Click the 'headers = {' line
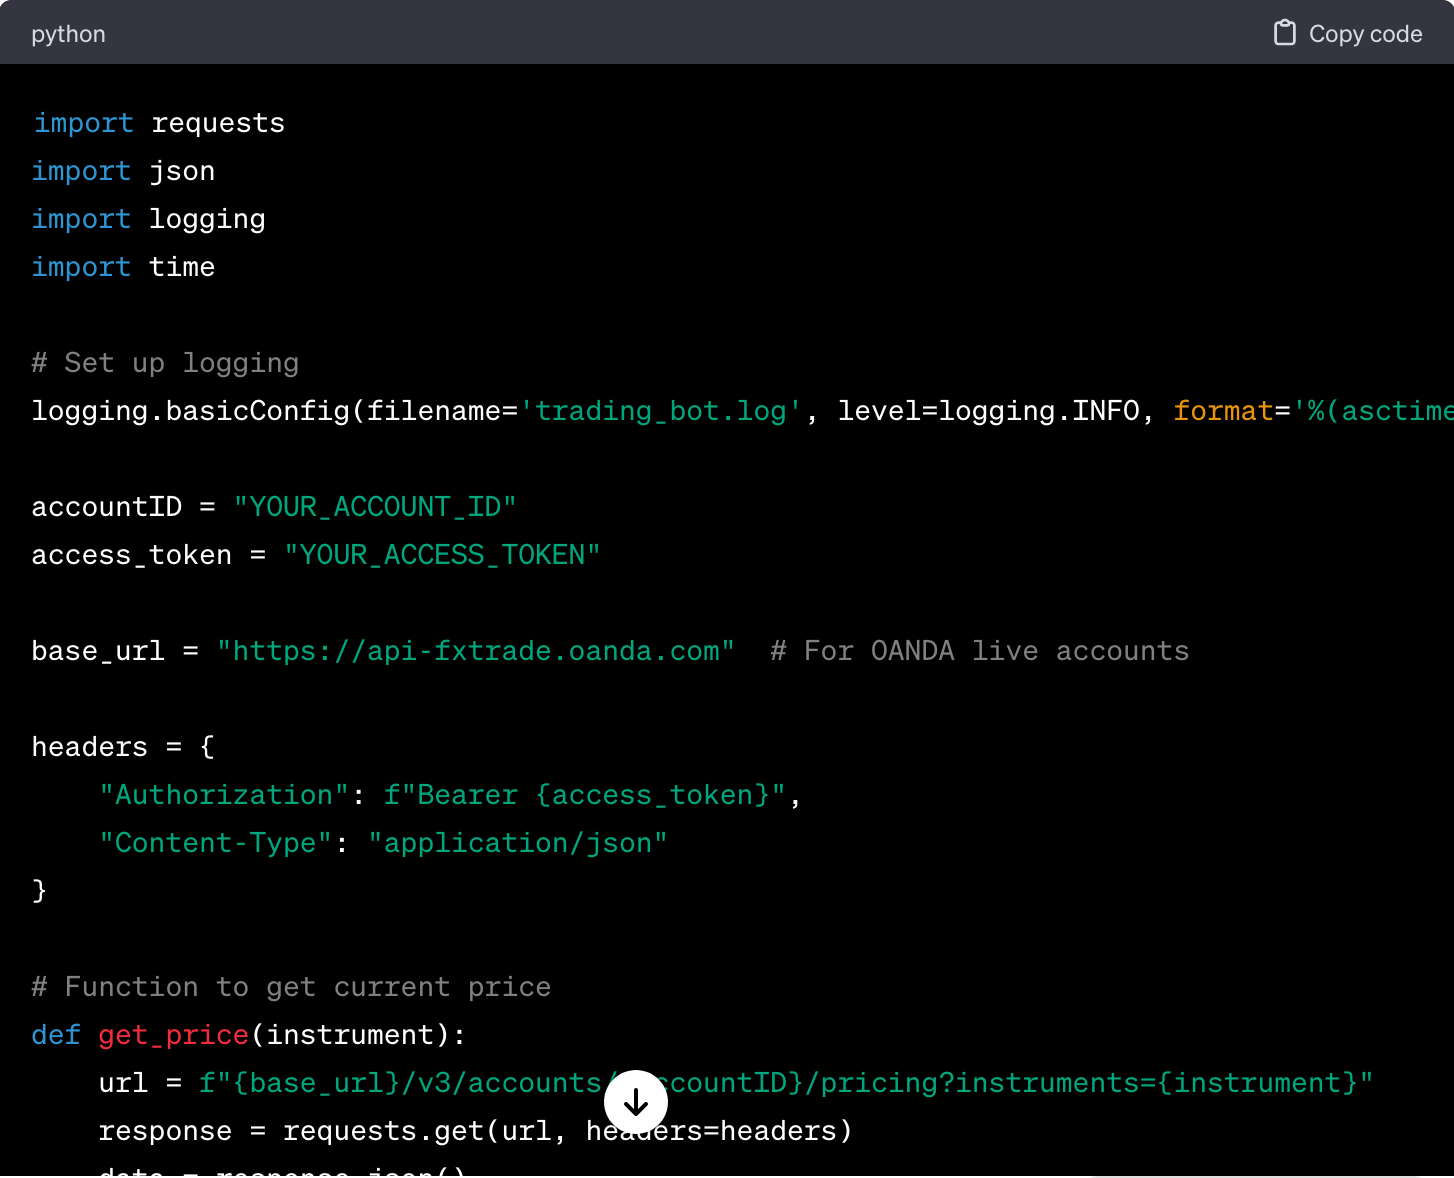1454x1178 pixels. pyautogui.click(x=123, y=747)
